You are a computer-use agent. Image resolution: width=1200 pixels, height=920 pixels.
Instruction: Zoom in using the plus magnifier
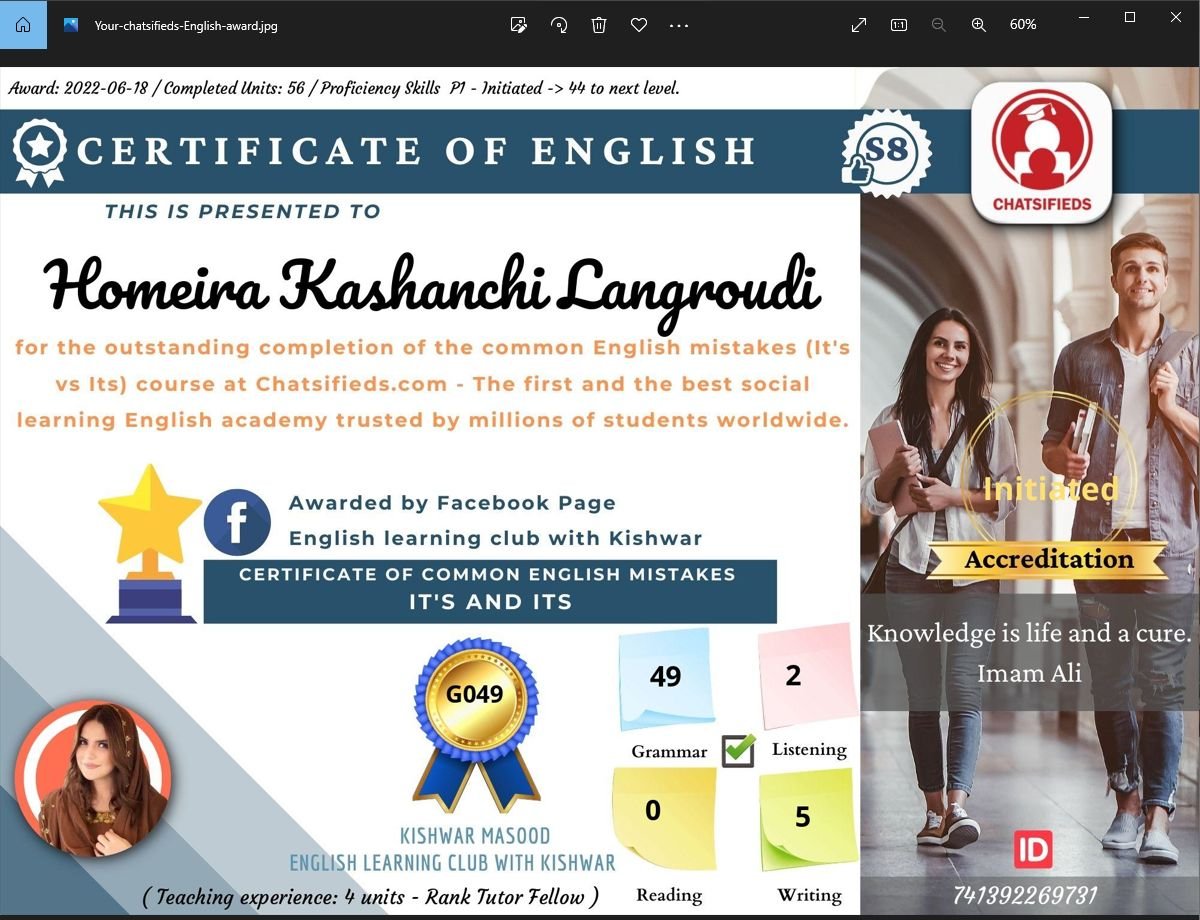tap(979, 25)
